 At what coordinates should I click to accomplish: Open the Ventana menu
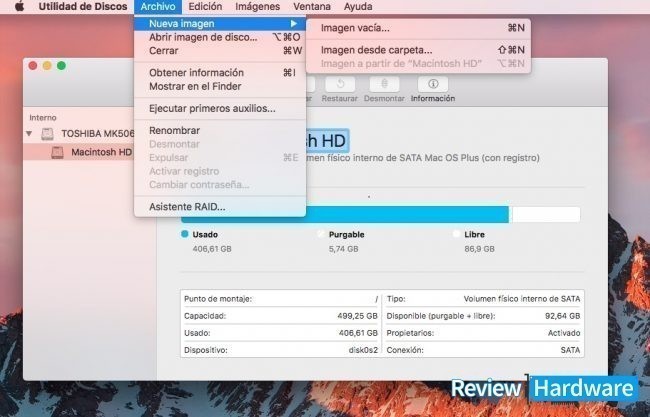312,6
